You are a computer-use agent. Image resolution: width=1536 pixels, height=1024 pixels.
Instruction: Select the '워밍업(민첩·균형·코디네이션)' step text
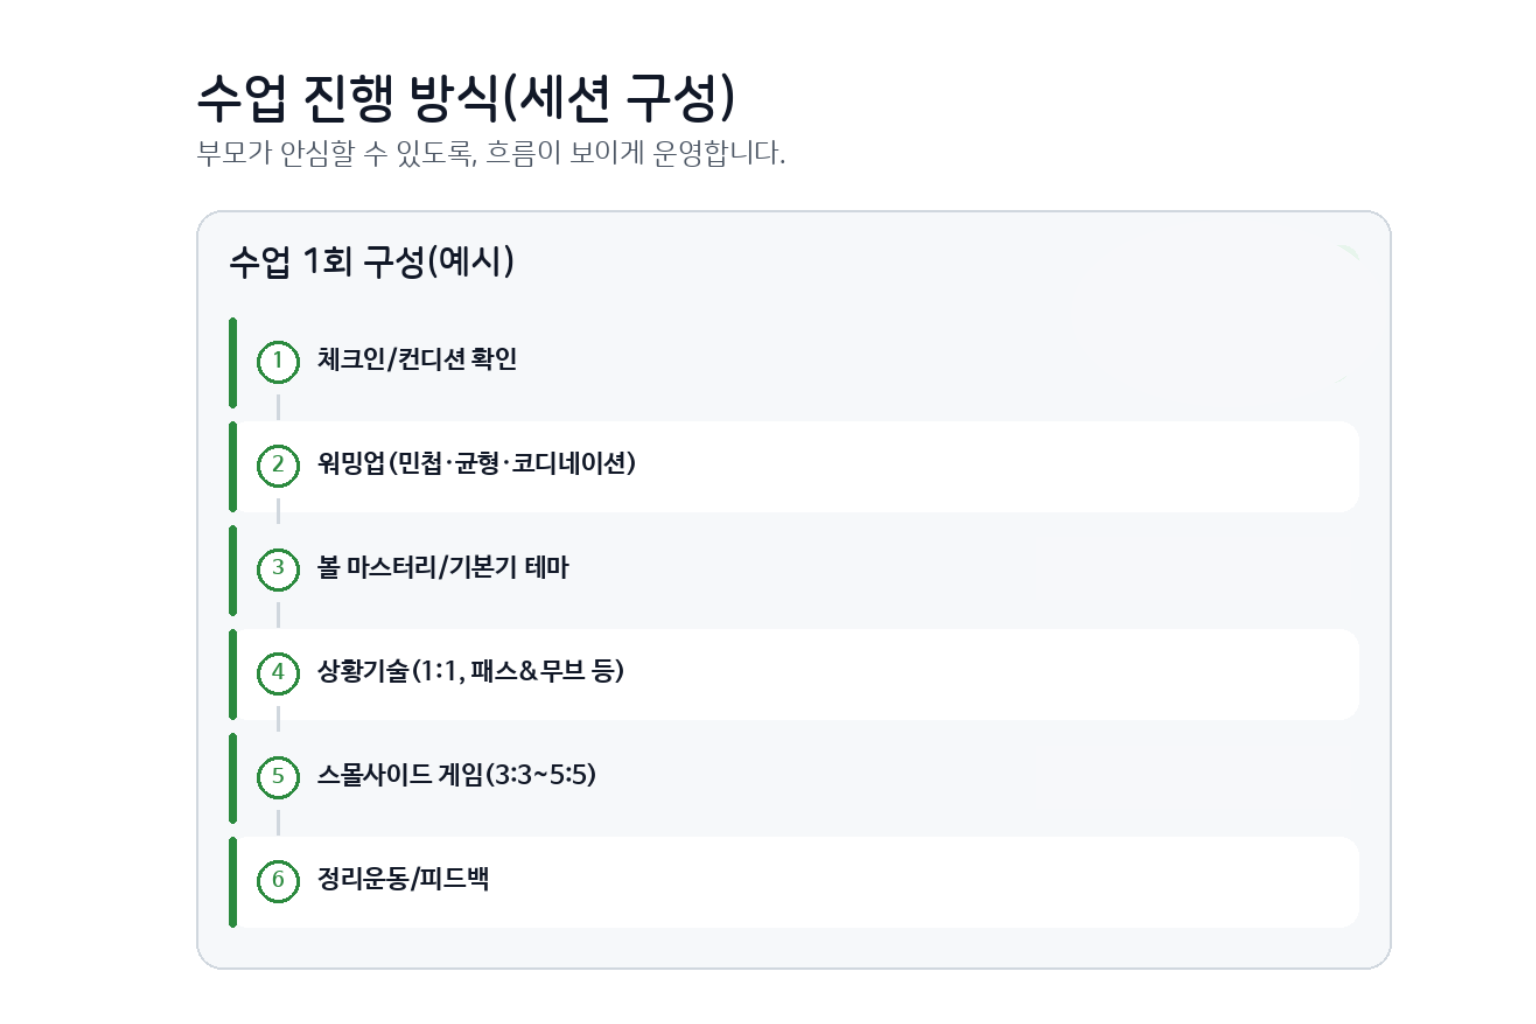click(x=476, y=463)
